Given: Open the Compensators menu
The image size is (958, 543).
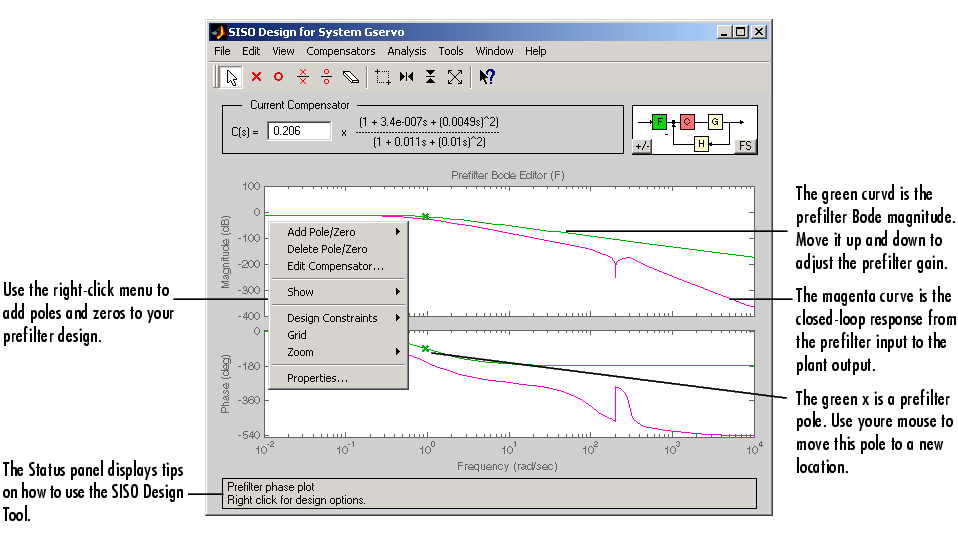Looking at the screenshot, I should click(x=340, y=51).
